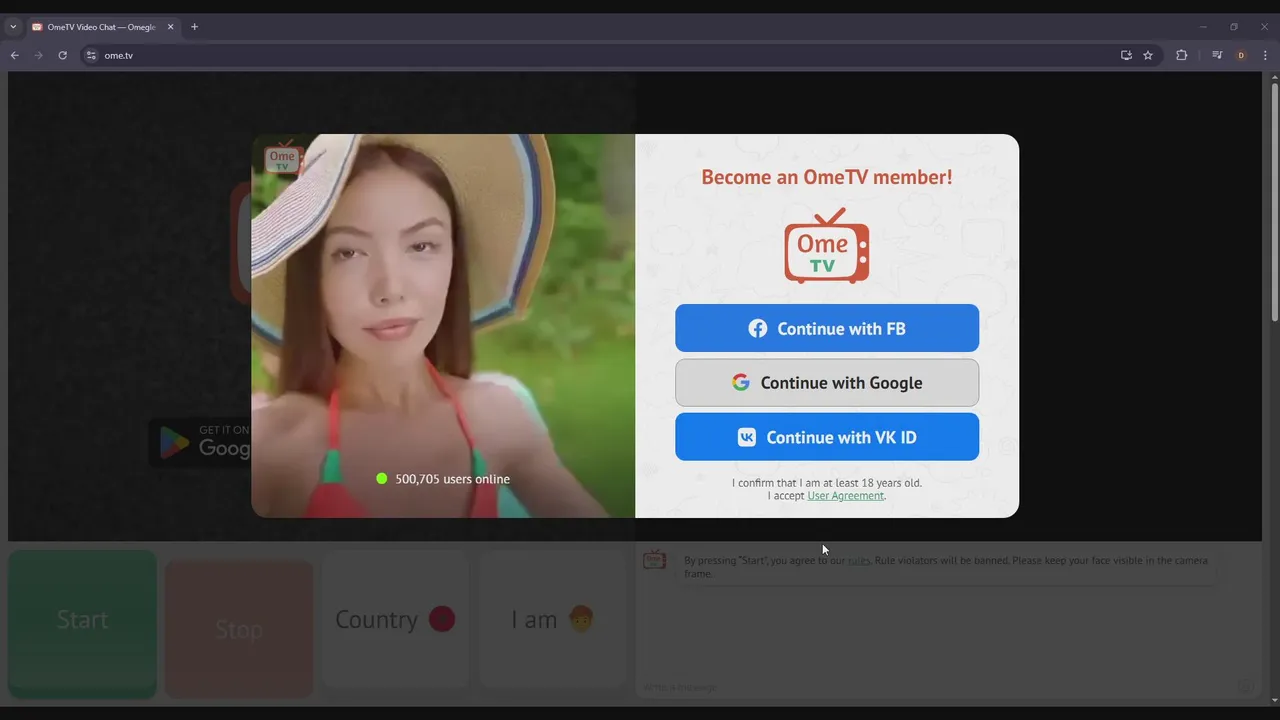Install app icon in address bar

1126,55
